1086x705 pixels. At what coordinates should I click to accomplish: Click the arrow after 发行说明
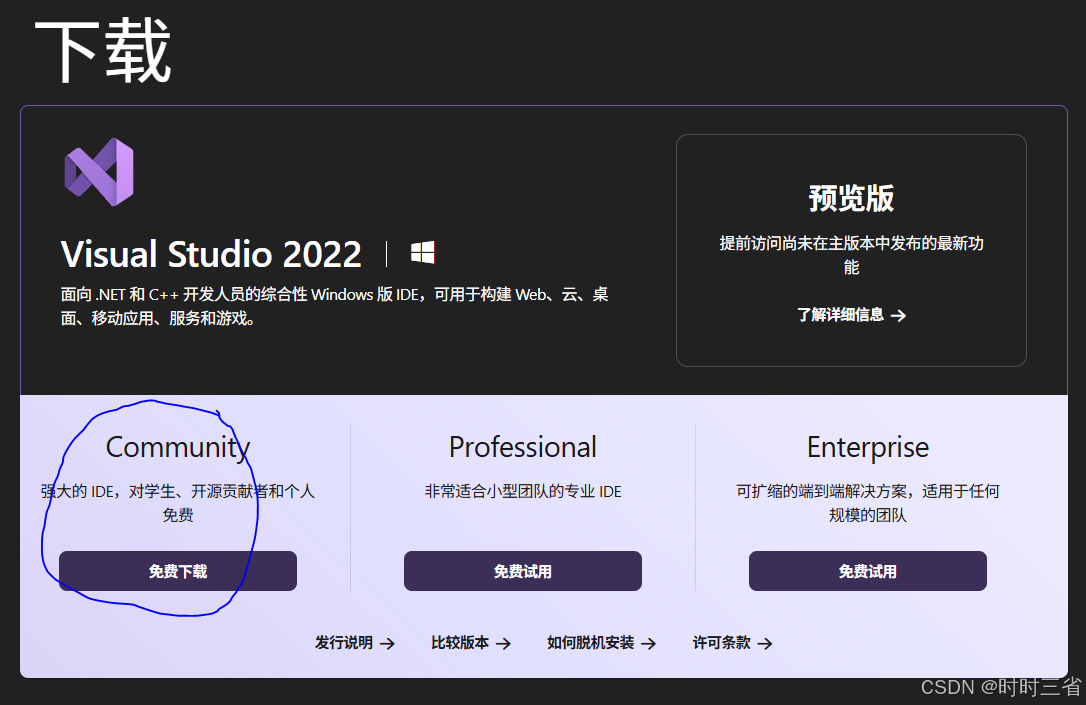(388, 644)
